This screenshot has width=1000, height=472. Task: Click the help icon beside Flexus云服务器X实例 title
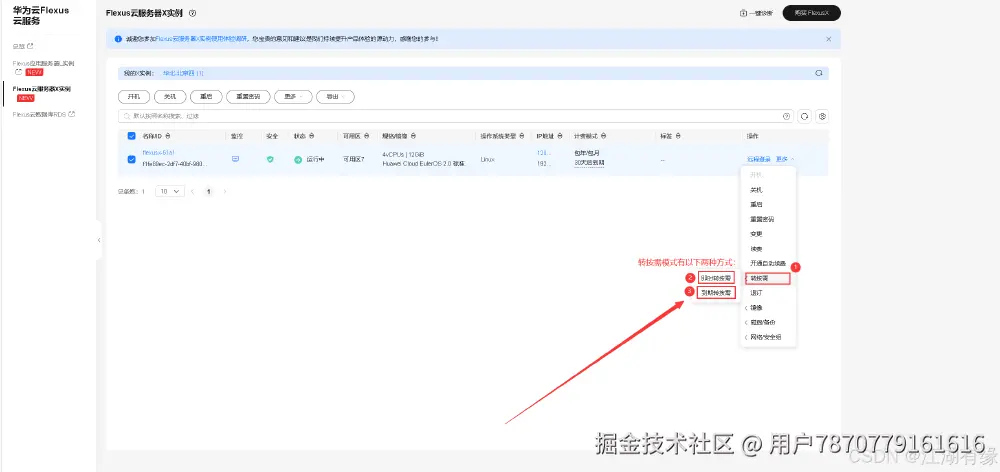tap(193, 13)
